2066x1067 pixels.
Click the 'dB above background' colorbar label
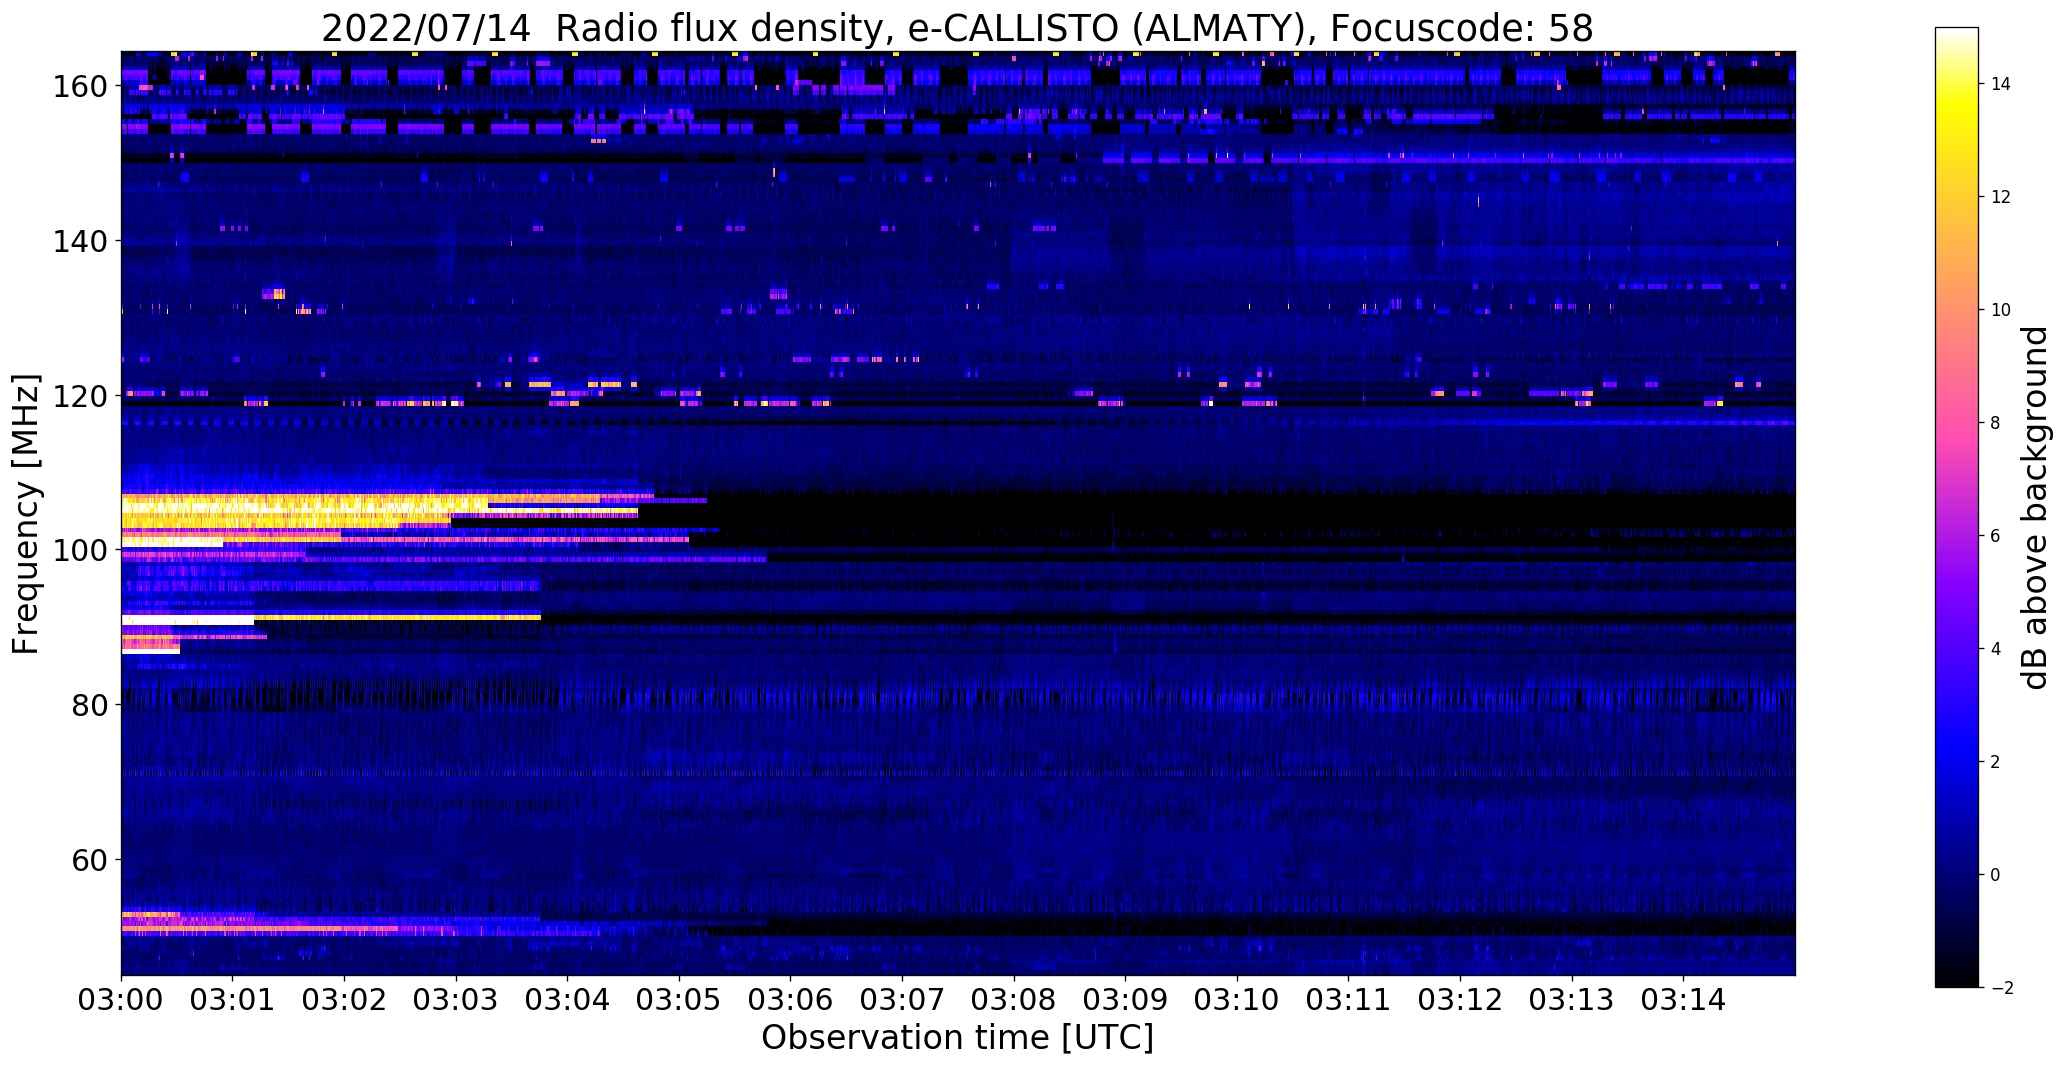coord(2036,508)
